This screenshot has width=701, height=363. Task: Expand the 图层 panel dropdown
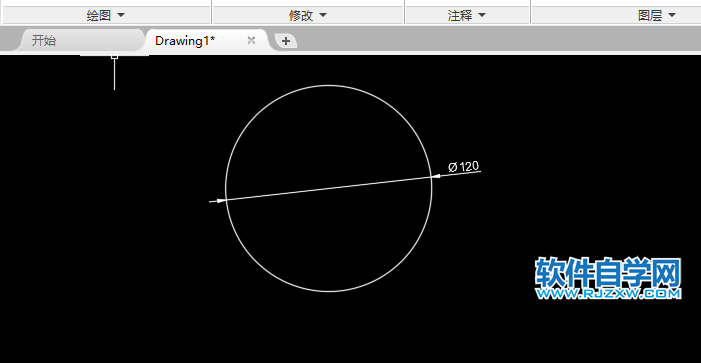tap(657, 16)
